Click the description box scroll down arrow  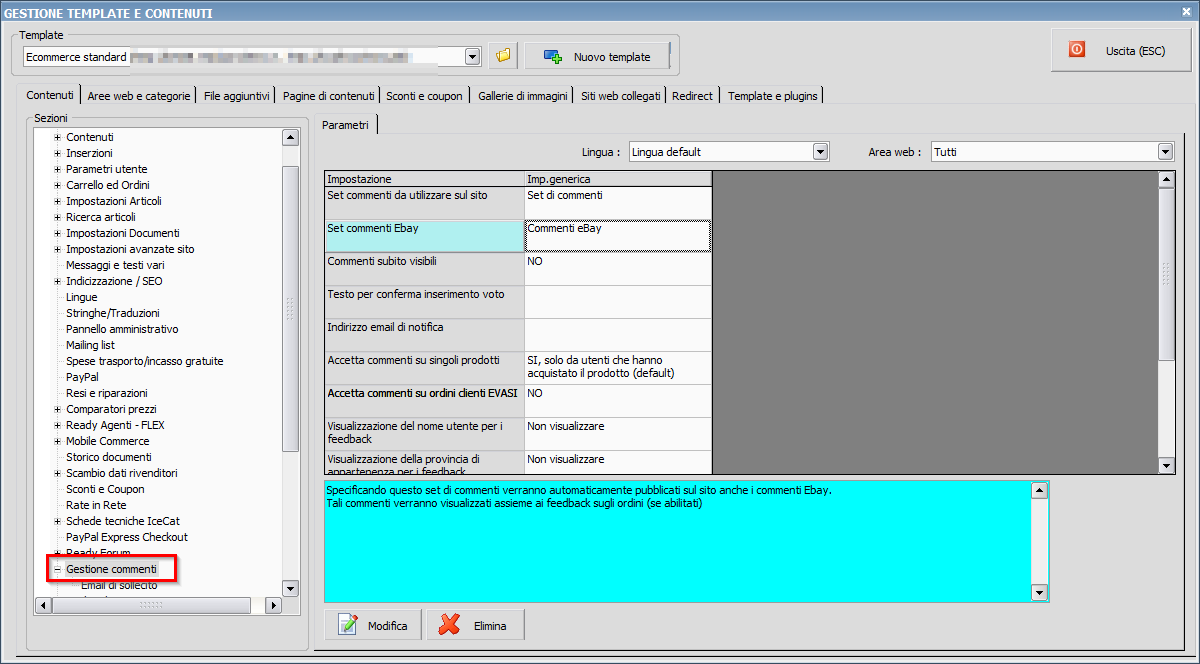[1040, 593]
